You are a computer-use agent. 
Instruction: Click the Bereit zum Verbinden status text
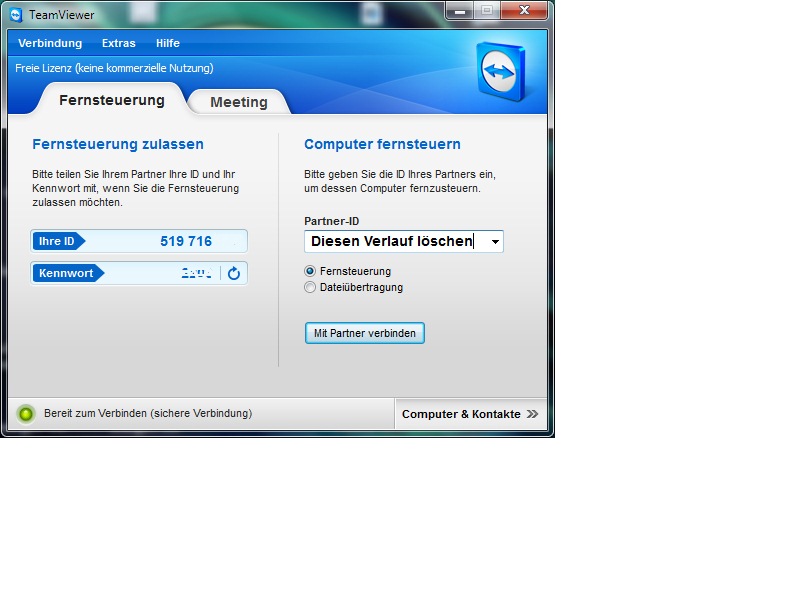coord(148,413)
